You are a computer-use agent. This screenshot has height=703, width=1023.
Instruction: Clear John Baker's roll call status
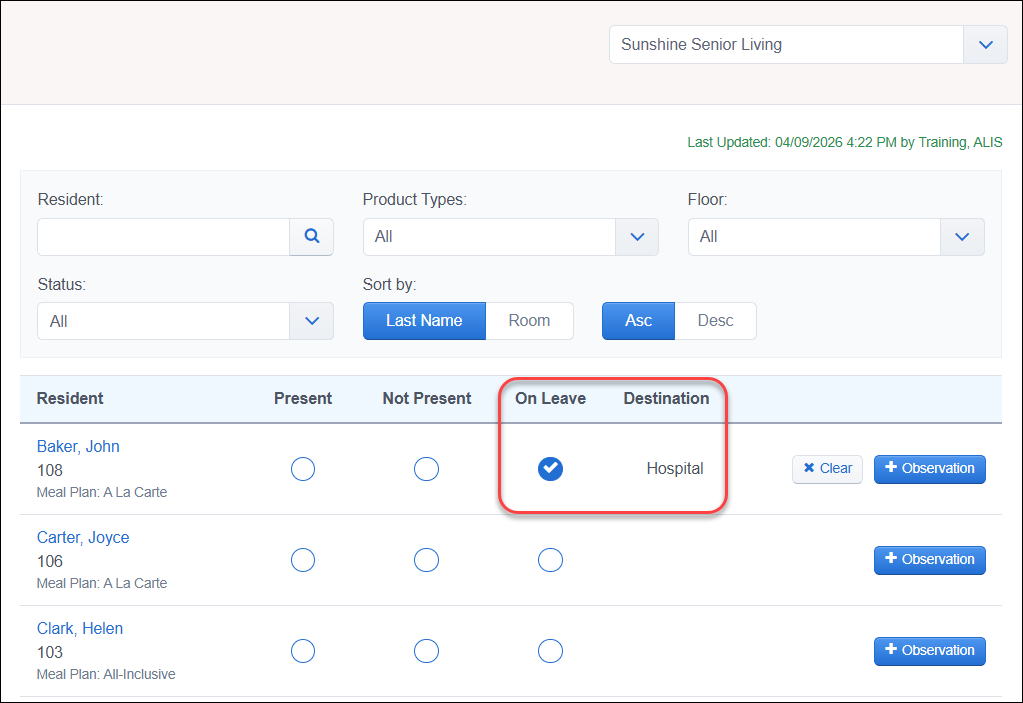(827, 469)
